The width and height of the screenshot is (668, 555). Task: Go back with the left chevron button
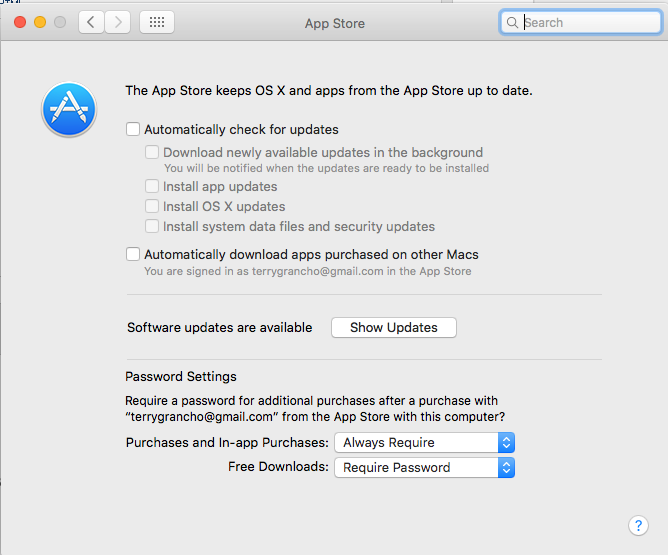click(91, 22)
